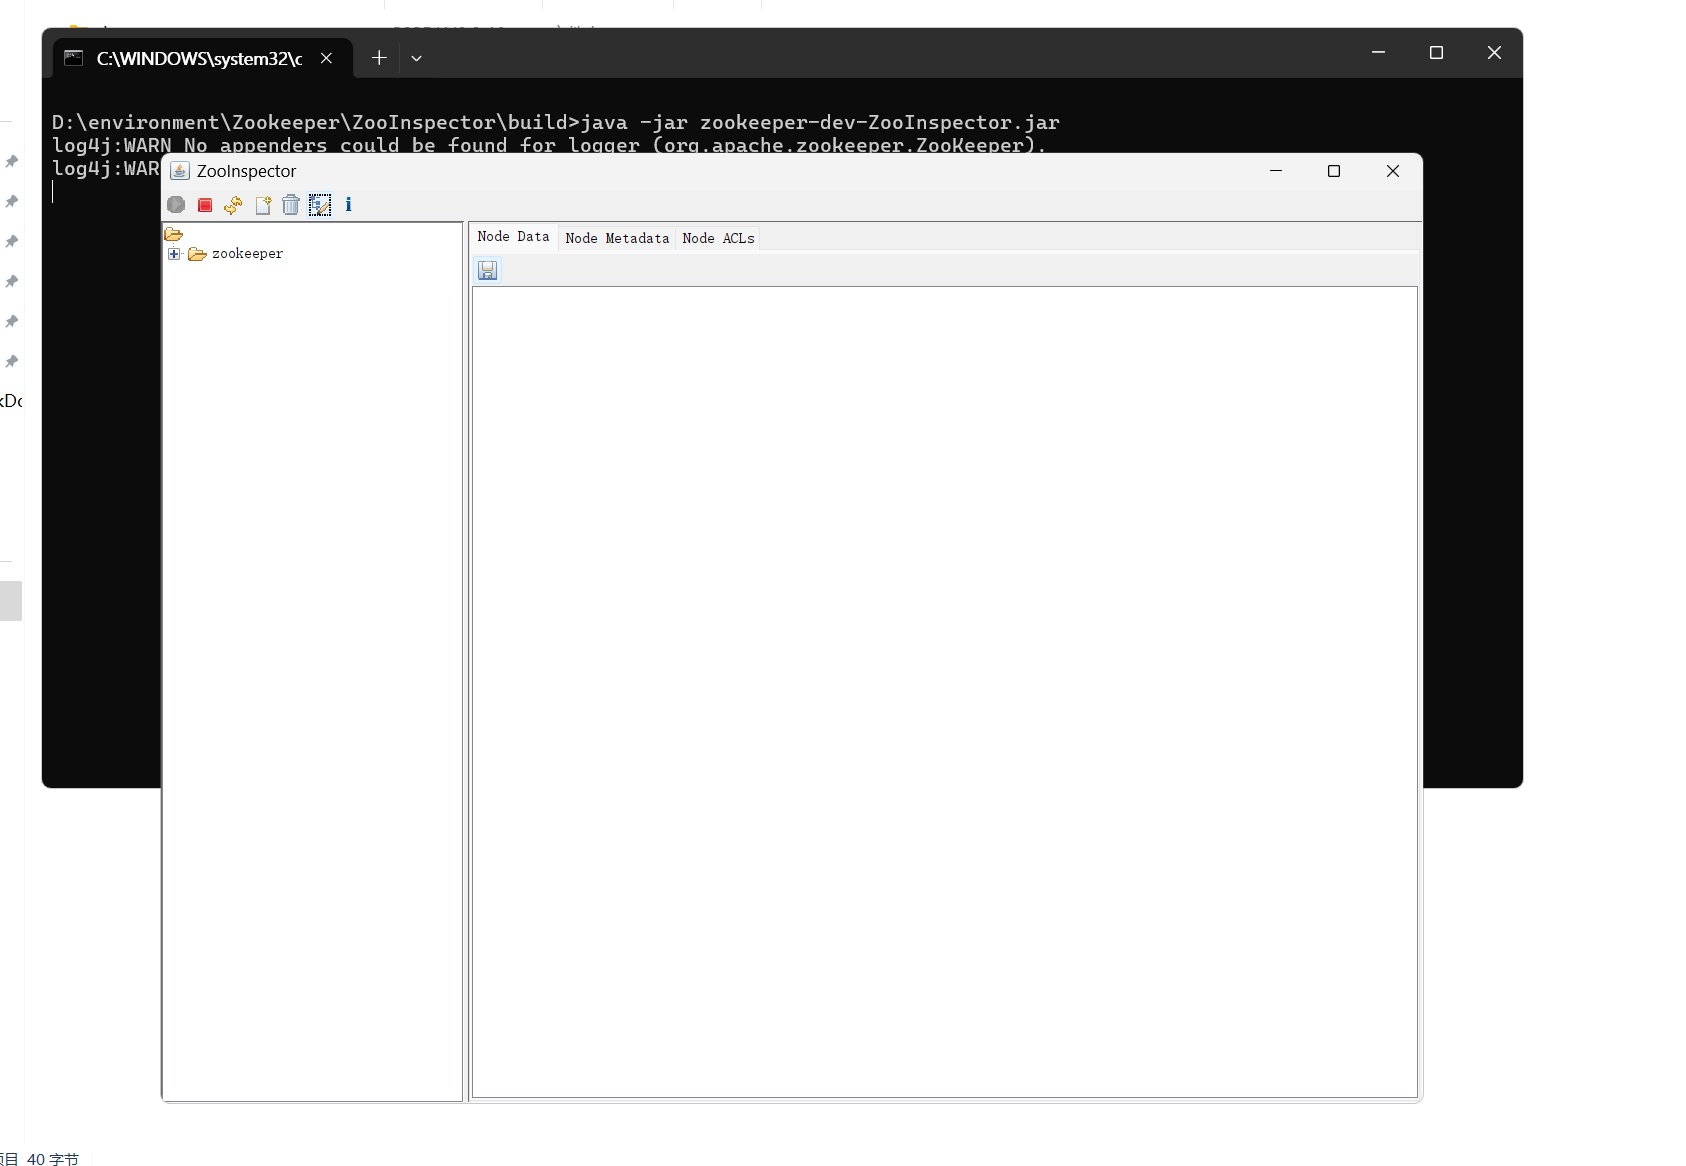Switch to the Node ACLs tab
This screenshot has width=1686, height=1166.
pyautogui.click(x=718, y=238)
